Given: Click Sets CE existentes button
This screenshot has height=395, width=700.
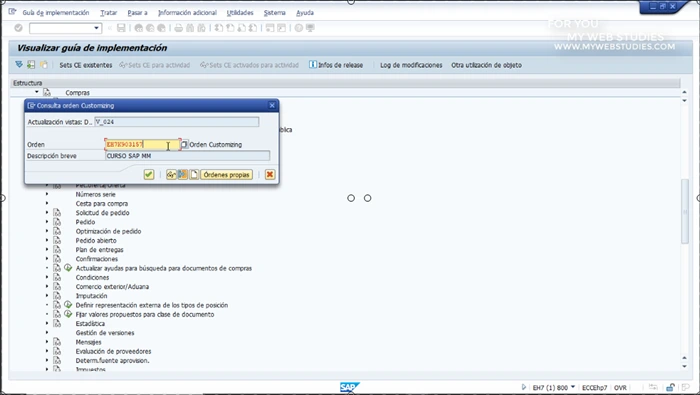Looking at the screenshot, I should pyautogui.click(x=86, y=65).
